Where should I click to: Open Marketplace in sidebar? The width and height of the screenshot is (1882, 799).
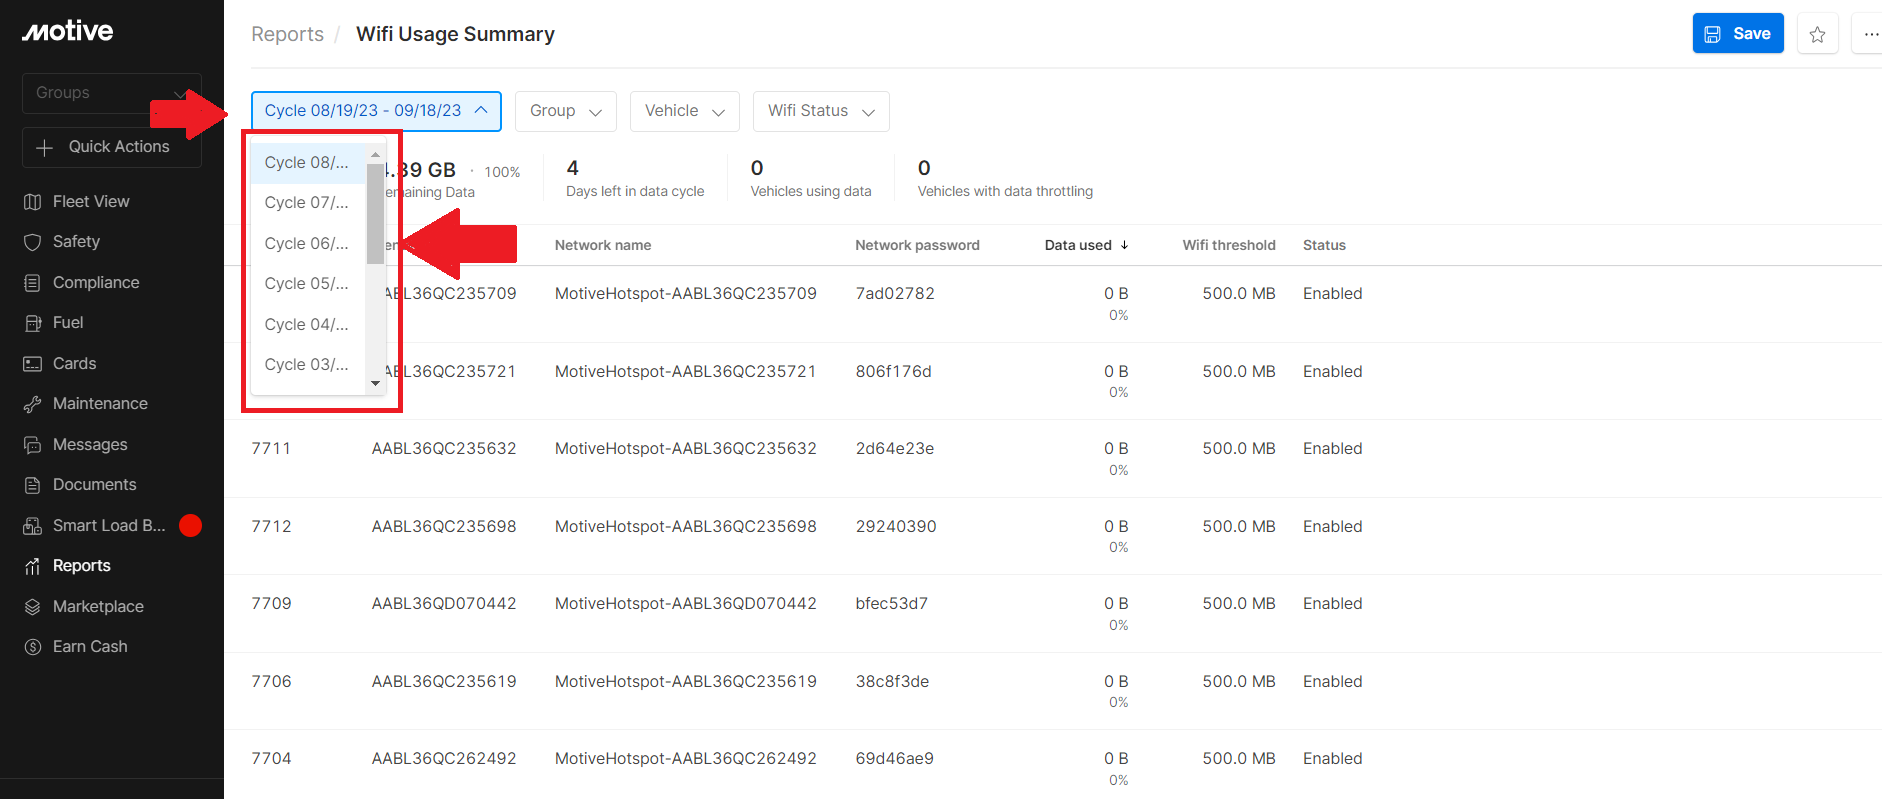click(98, 607)
